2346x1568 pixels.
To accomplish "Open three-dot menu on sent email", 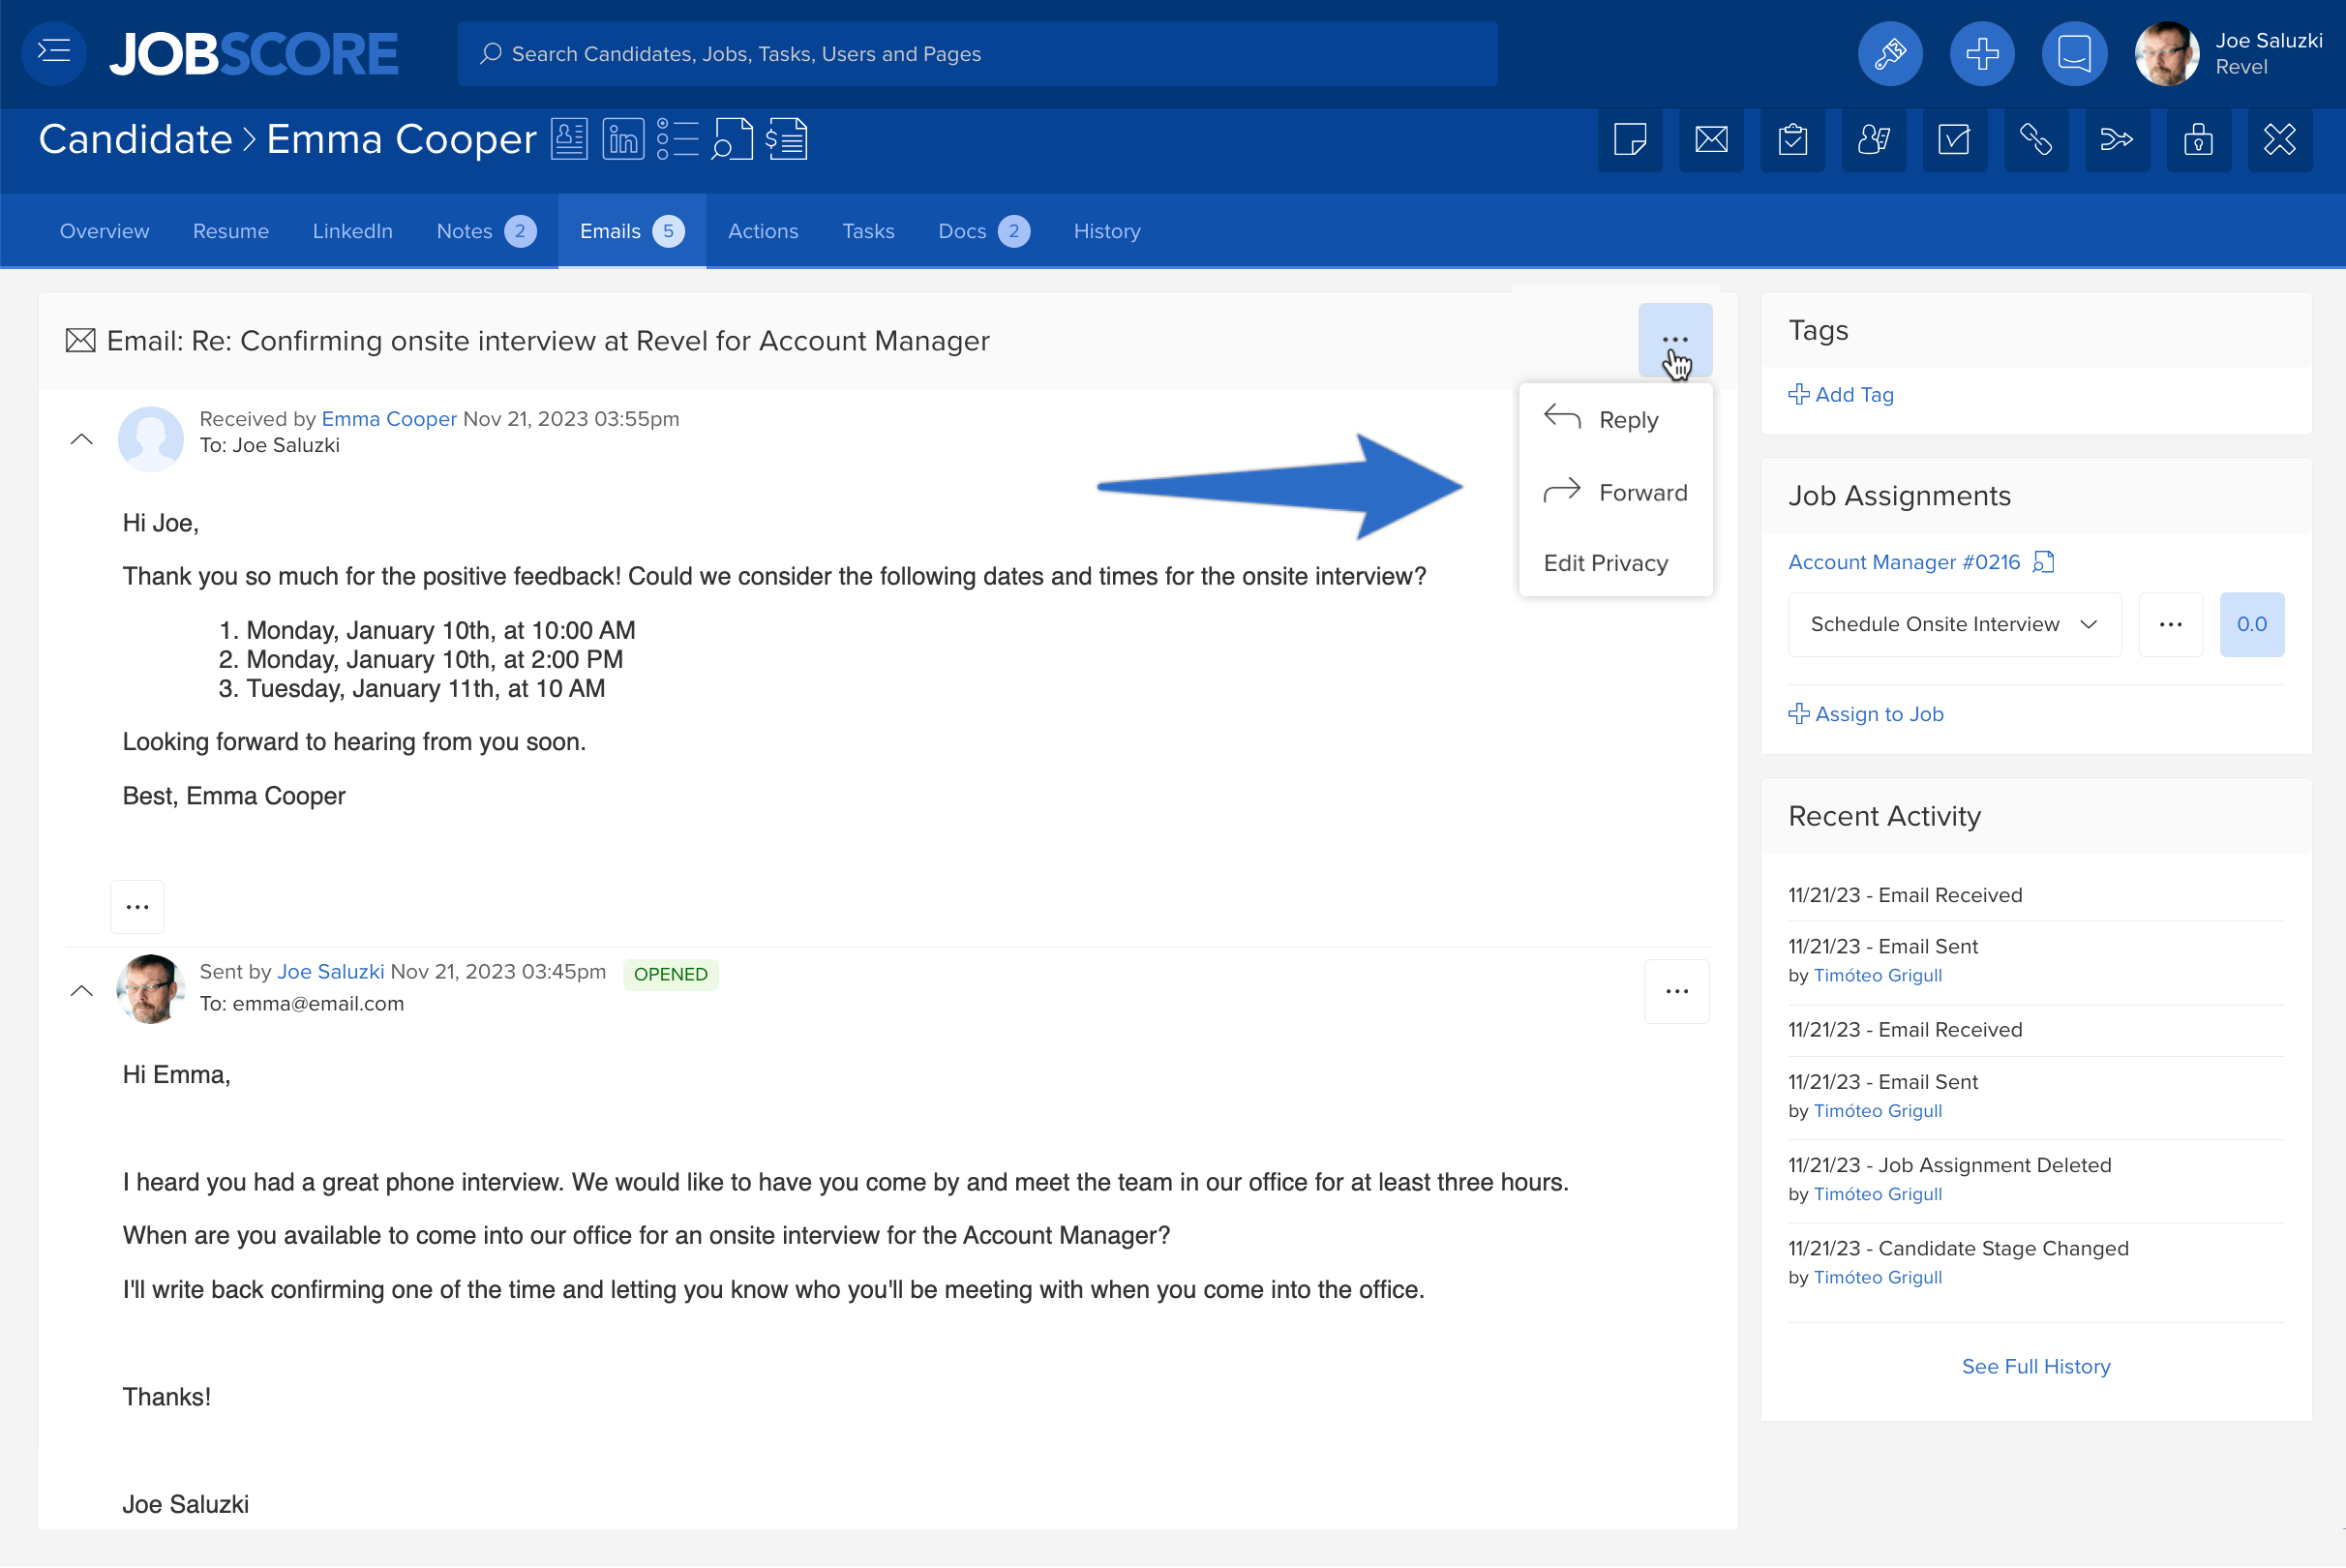I will (1676, 991).
